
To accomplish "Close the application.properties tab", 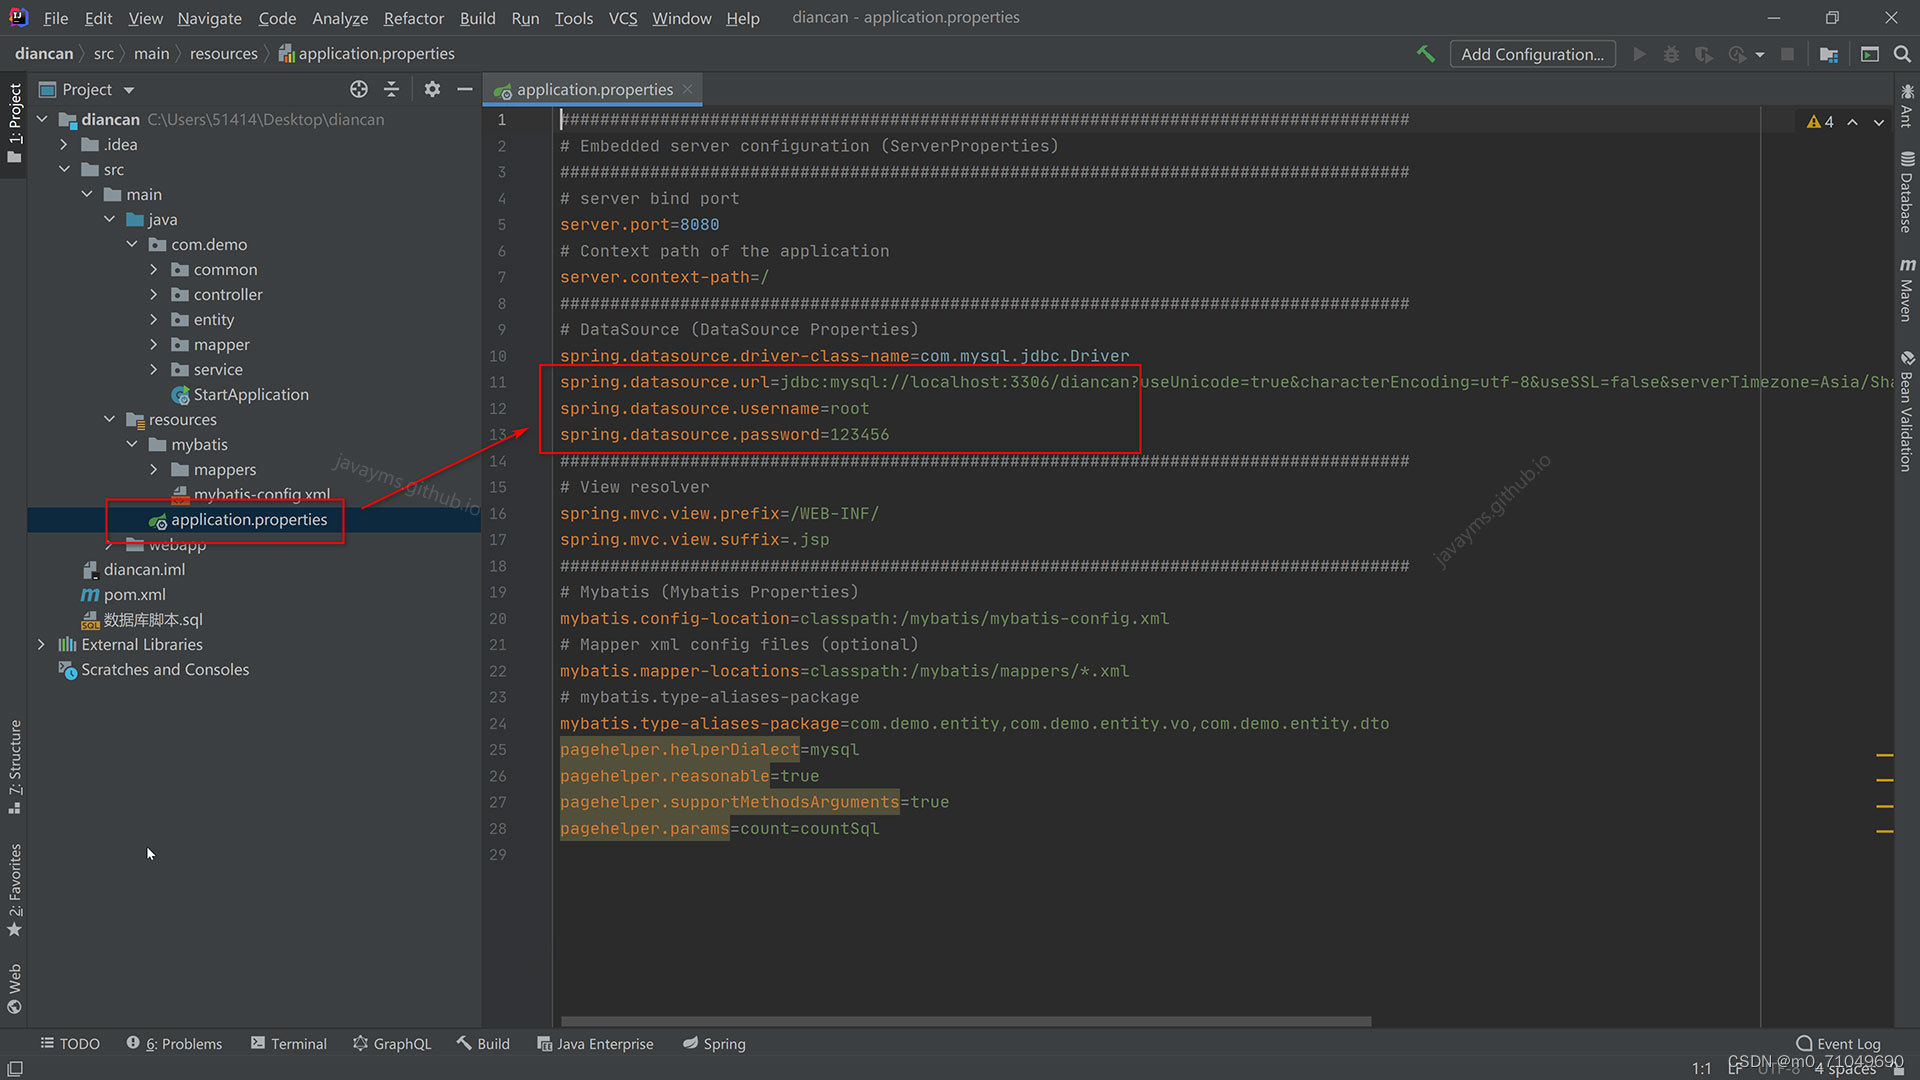I will pyautogui.click(x=688, y=89).
